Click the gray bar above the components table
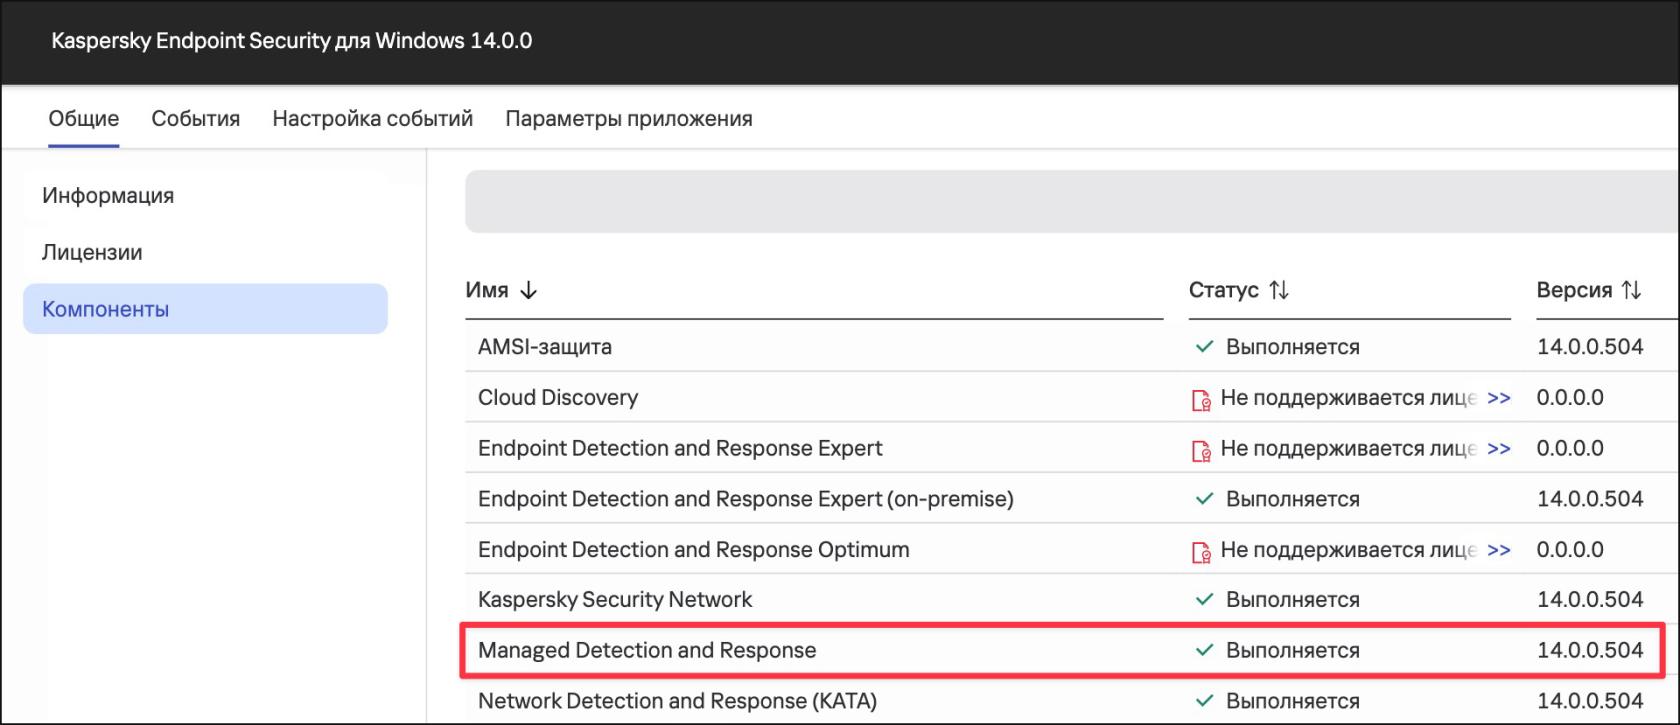The image size is (1680, 725). tap(1072, 201)
